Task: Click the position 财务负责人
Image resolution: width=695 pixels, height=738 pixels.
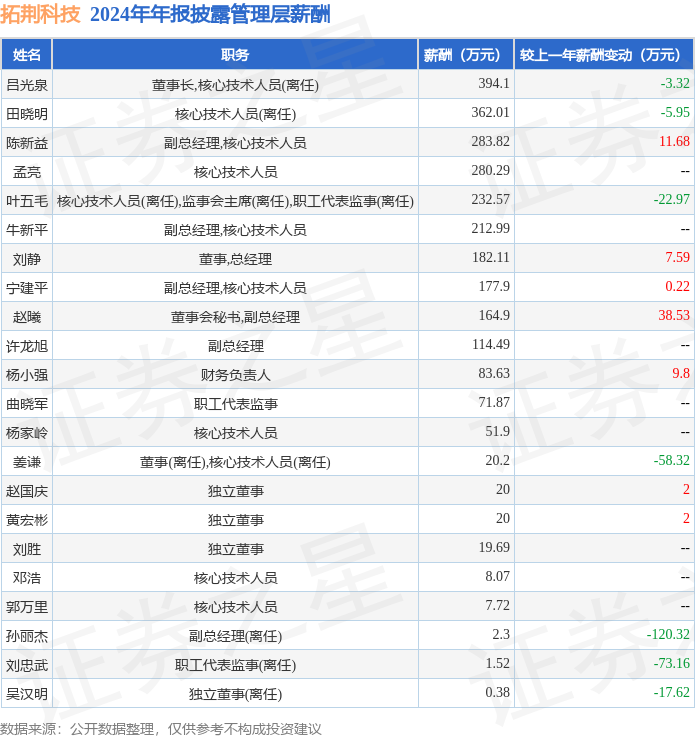Action: (235, 375)
